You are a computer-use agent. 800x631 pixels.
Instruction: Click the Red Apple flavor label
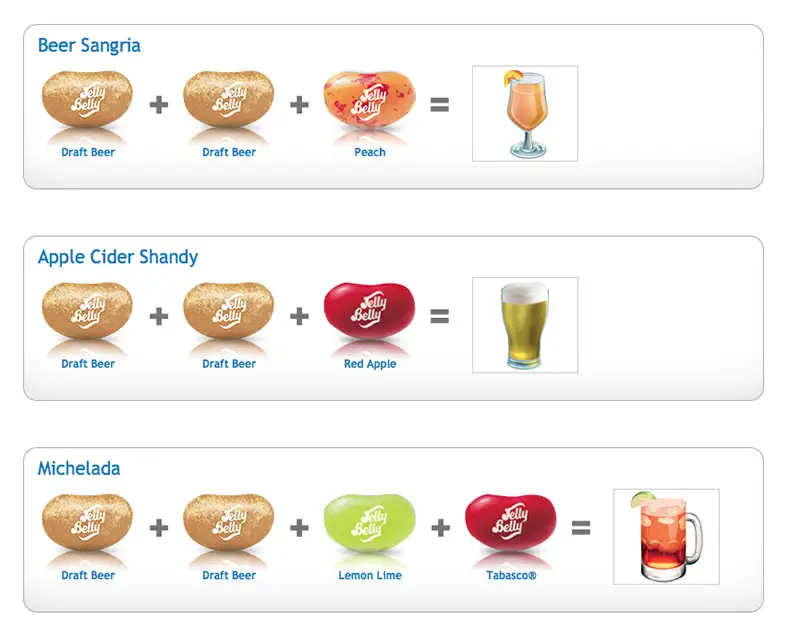click(x=370, y=364)
